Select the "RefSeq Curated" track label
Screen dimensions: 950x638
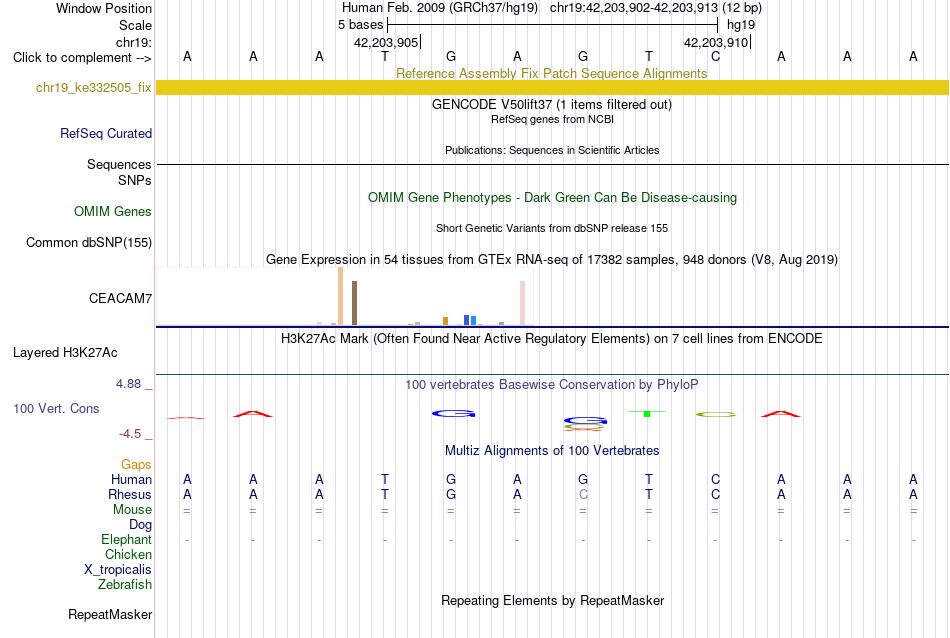click(105, 133)
